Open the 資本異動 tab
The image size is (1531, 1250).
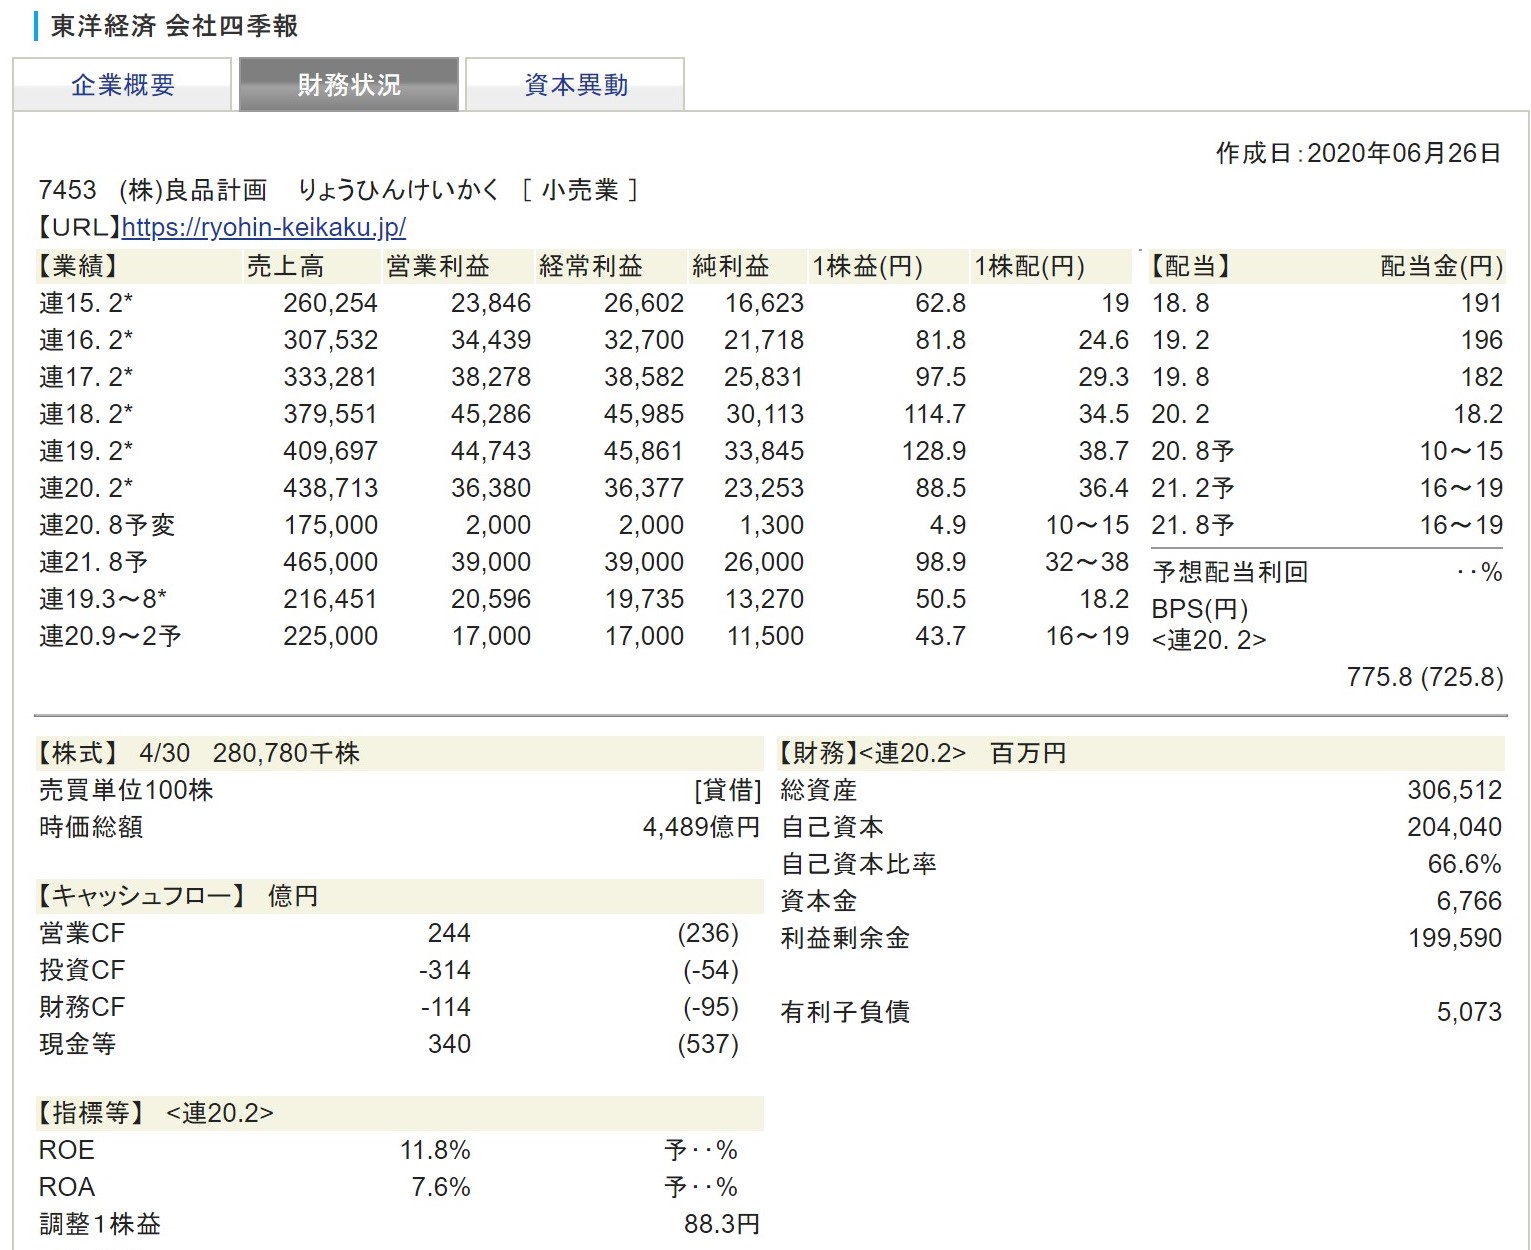point(576,85)
